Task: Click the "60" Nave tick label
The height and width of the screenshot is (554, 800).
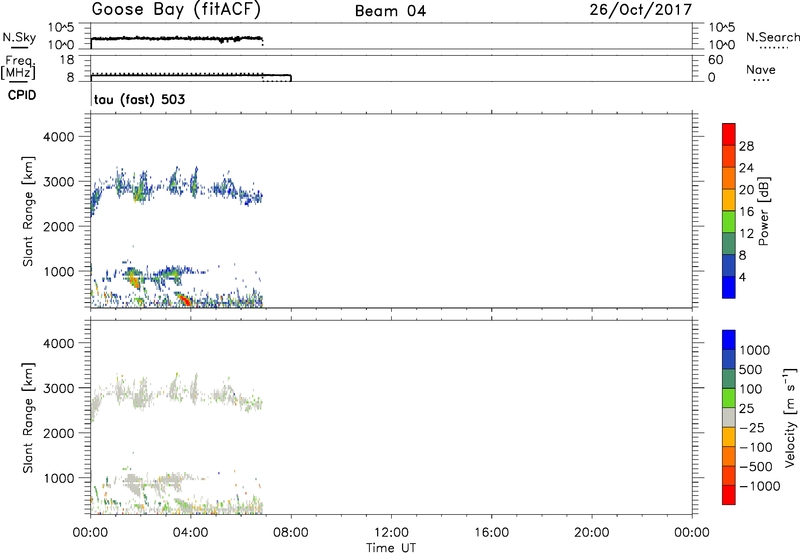Action: pyautogui.click(x=715, y=60)
